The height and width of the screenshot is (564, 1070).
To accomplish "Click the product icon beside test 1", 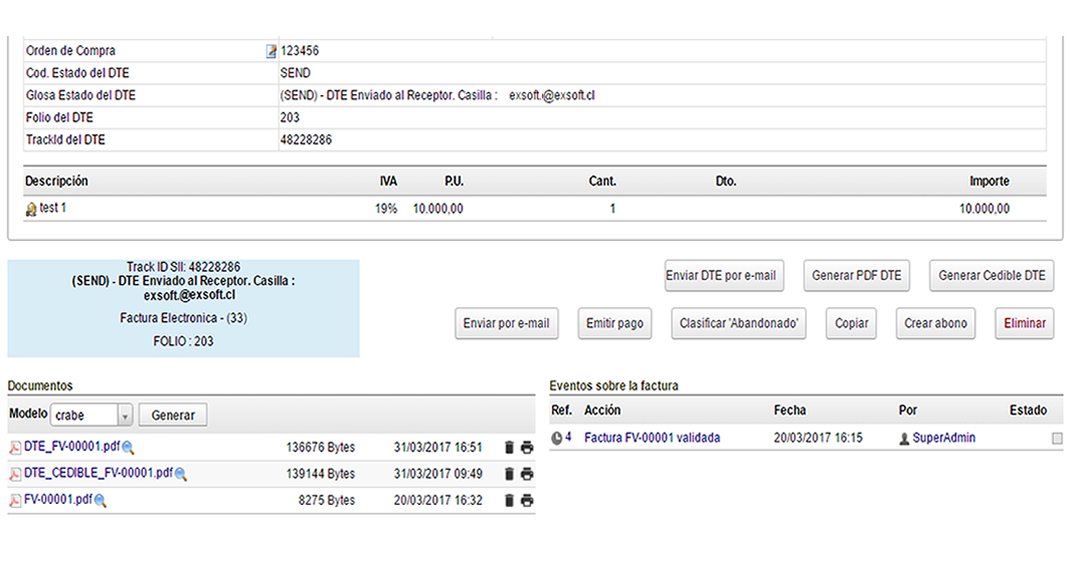I will click(31, 209).
